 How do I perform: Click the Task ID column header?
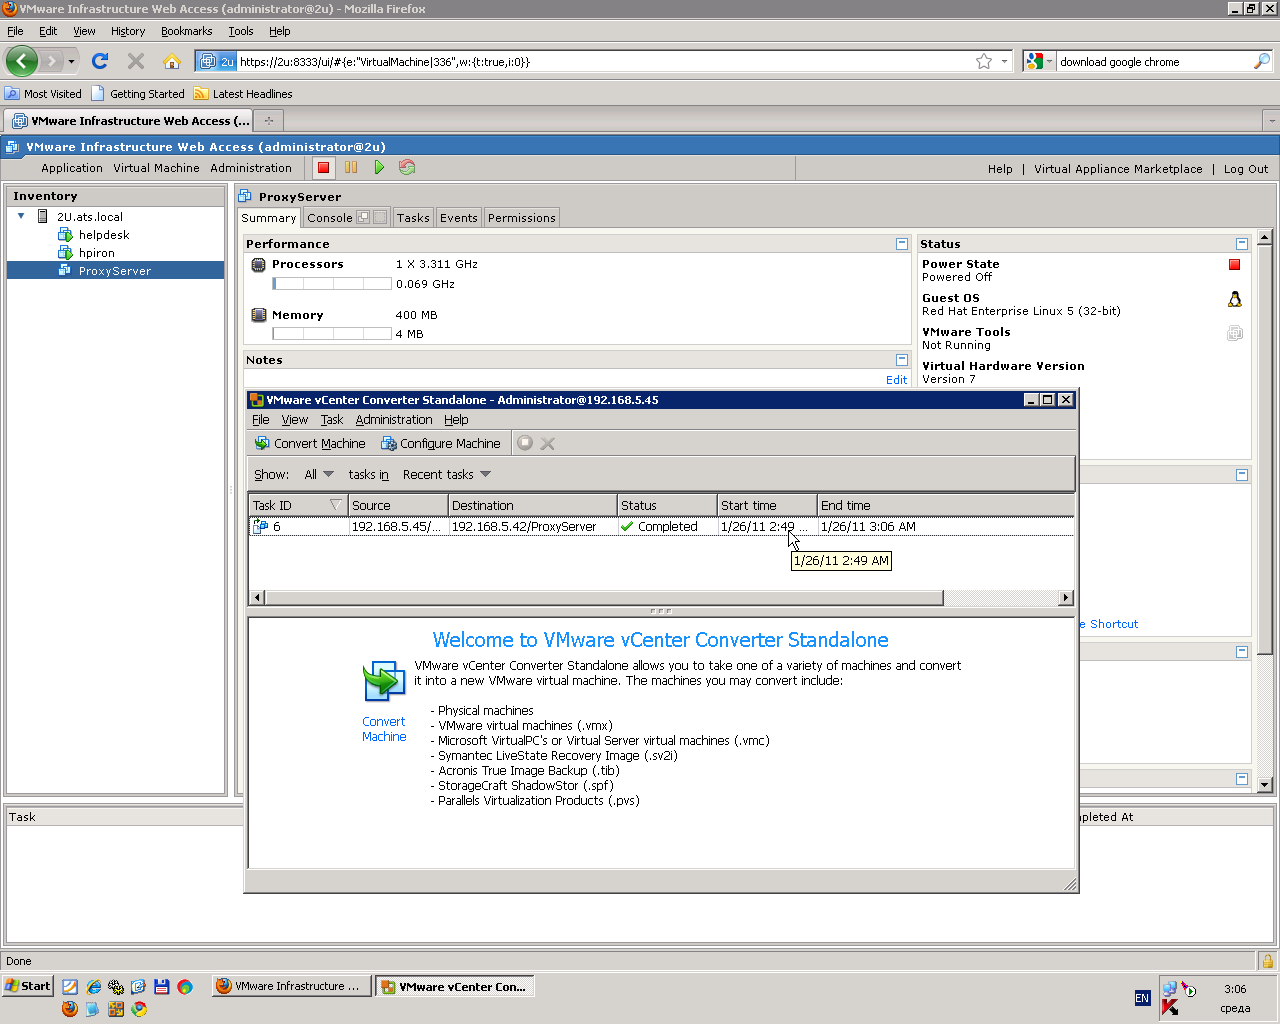pos(298,505)
